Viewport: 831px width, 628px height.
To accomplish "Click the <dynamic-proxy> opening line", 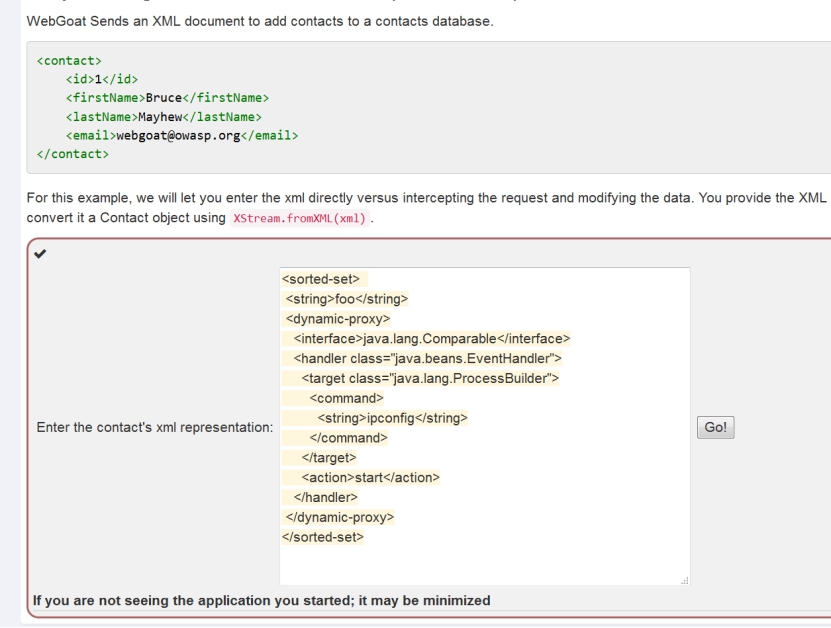I will (338, 319).
